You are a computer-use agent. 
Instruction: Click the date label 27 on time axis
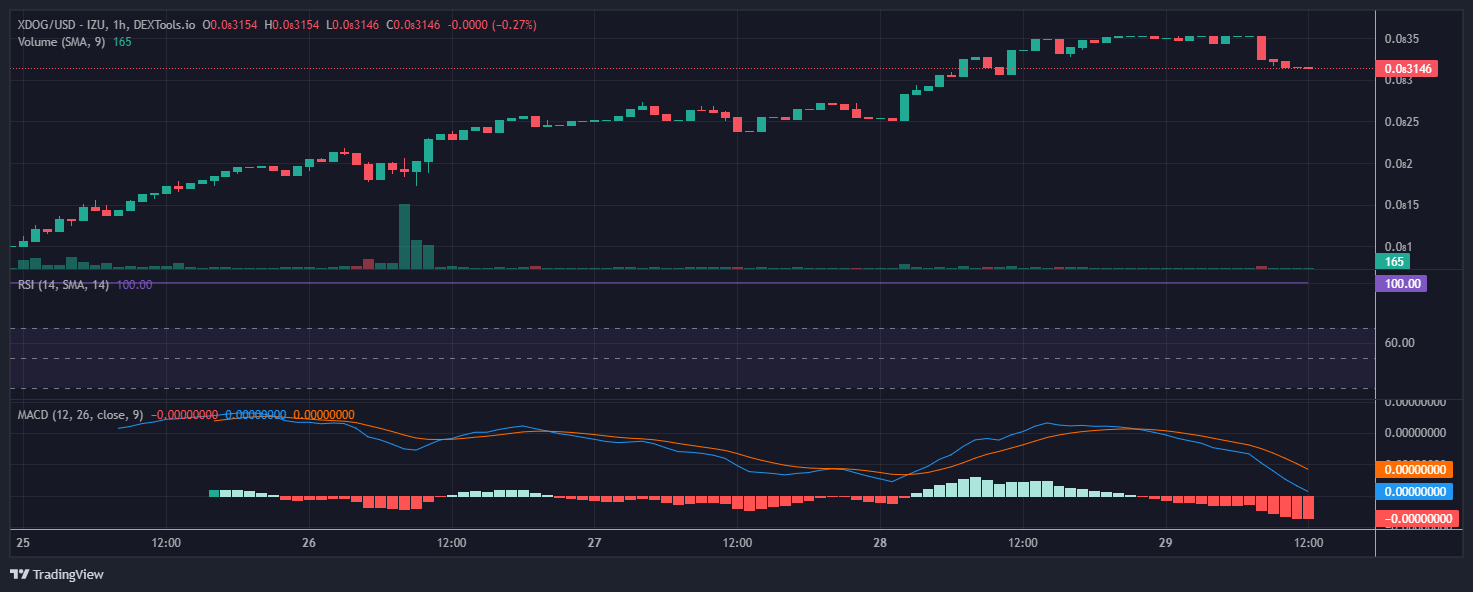594,543
